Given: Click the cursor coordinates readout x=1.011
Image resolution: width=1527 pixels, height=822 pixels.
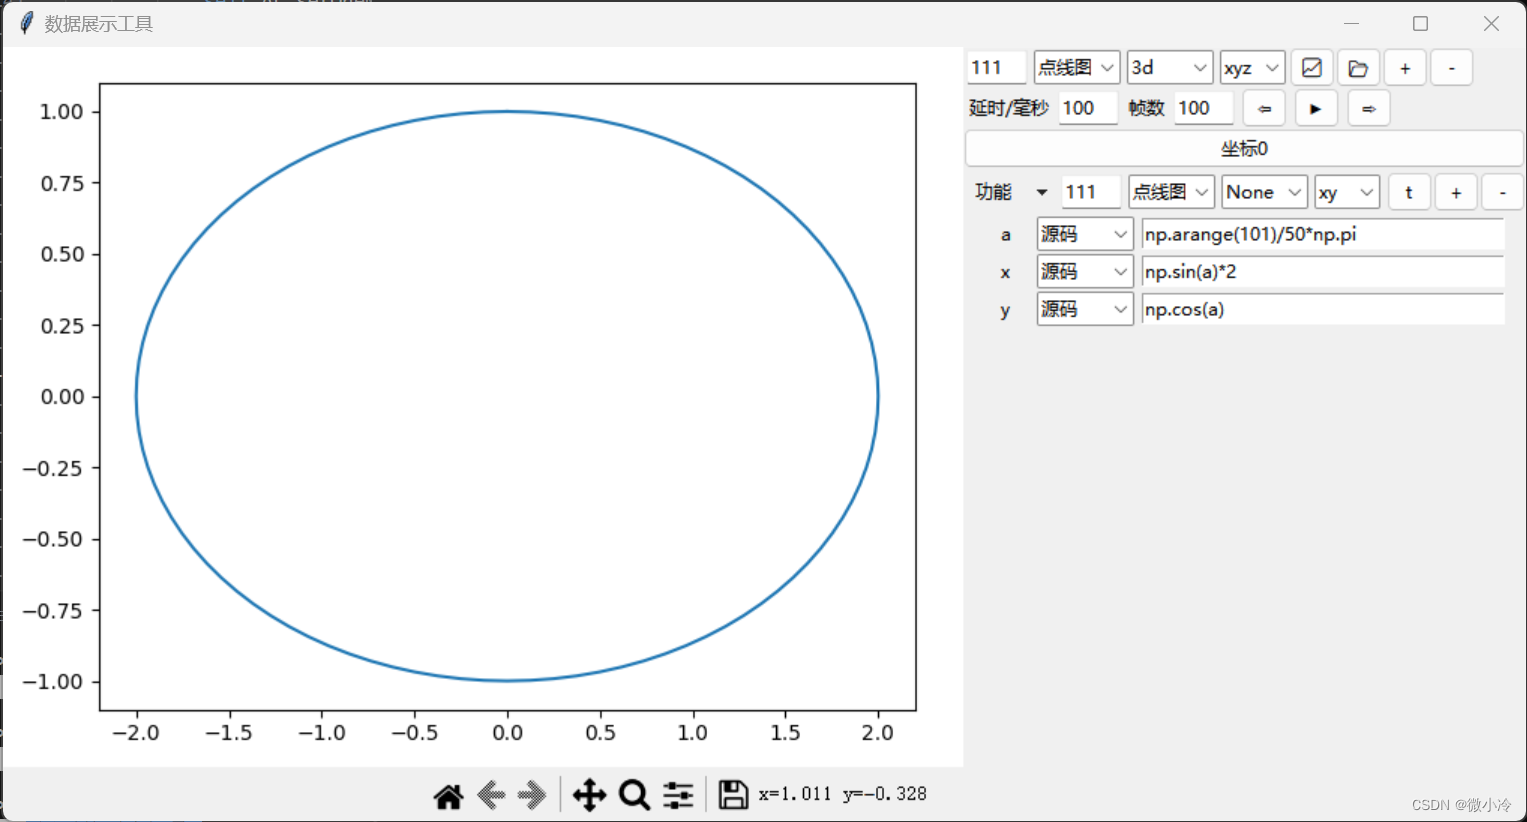Looking at the screenshot, I should 795,794.
